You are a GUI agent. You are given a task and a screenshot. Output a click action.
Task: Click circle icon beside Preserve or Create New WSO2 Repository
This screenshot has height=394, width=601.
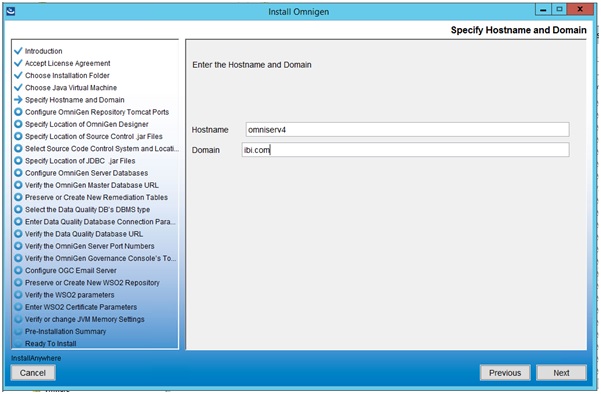(x=18, y=282)
